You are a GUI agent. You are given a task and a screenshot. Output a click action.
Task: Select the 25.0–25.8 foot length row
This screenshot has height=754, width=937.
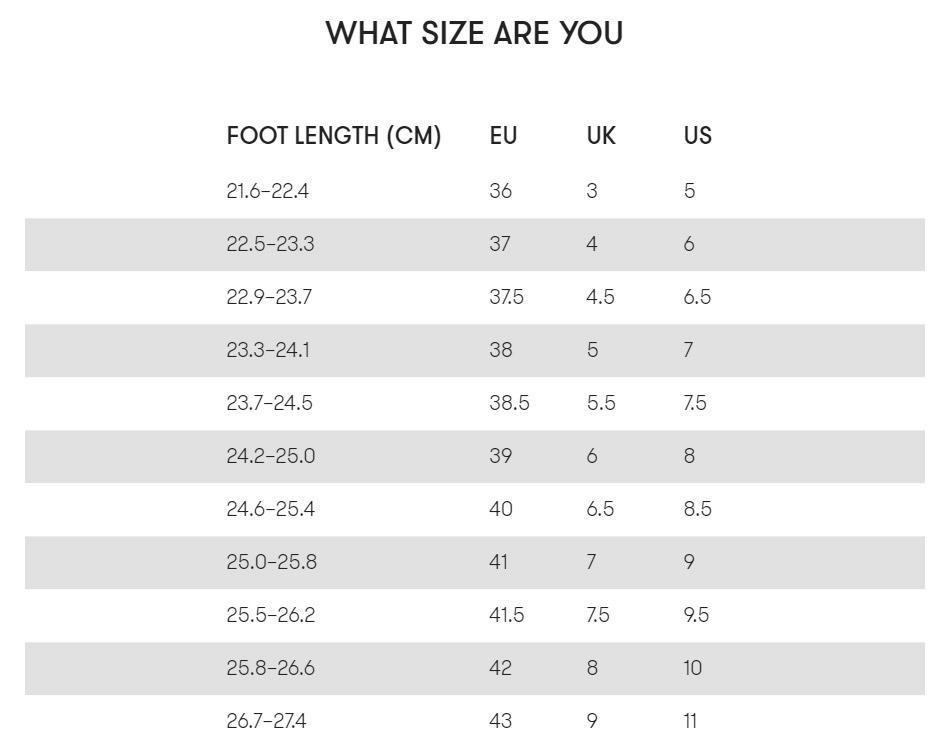coord(474,562)
